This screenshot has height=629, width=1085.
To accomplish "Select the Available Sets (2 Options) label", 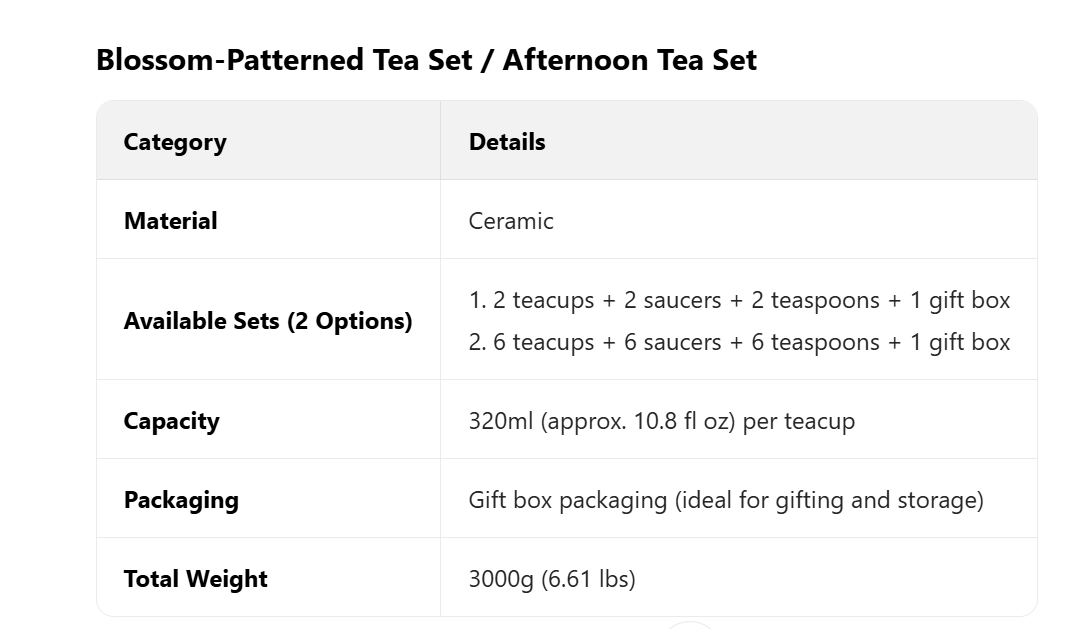I will click(x=268, y=321).
